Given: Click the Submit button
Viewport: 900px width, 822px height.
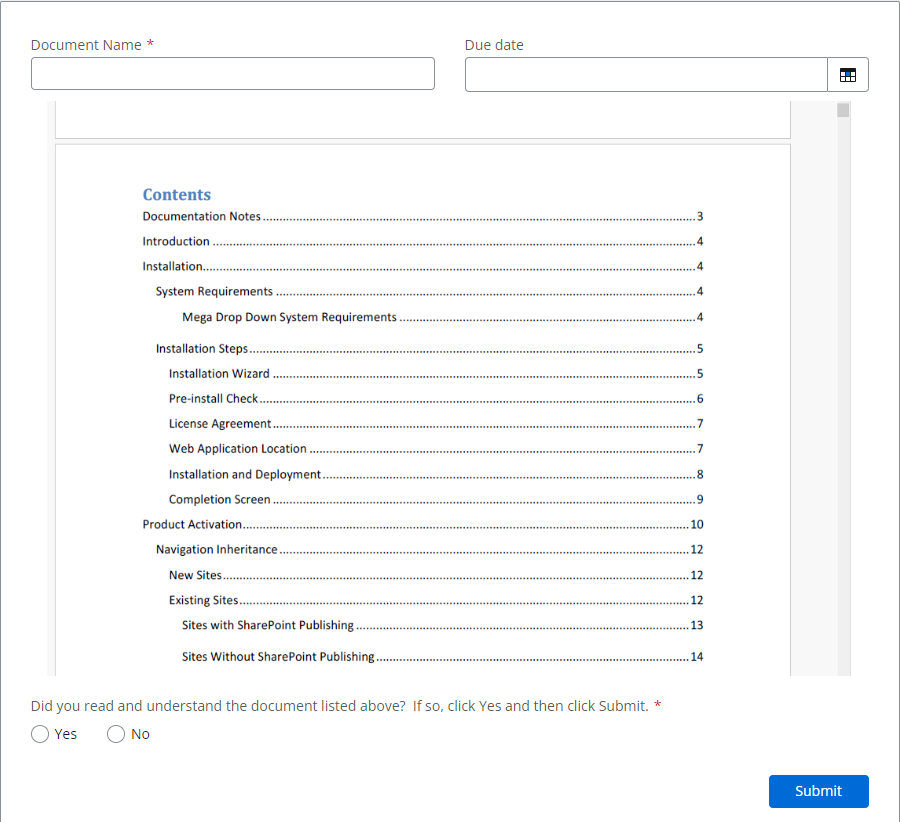Looking at the screenshot, I should pyautogui.click(x=818, y=791).
